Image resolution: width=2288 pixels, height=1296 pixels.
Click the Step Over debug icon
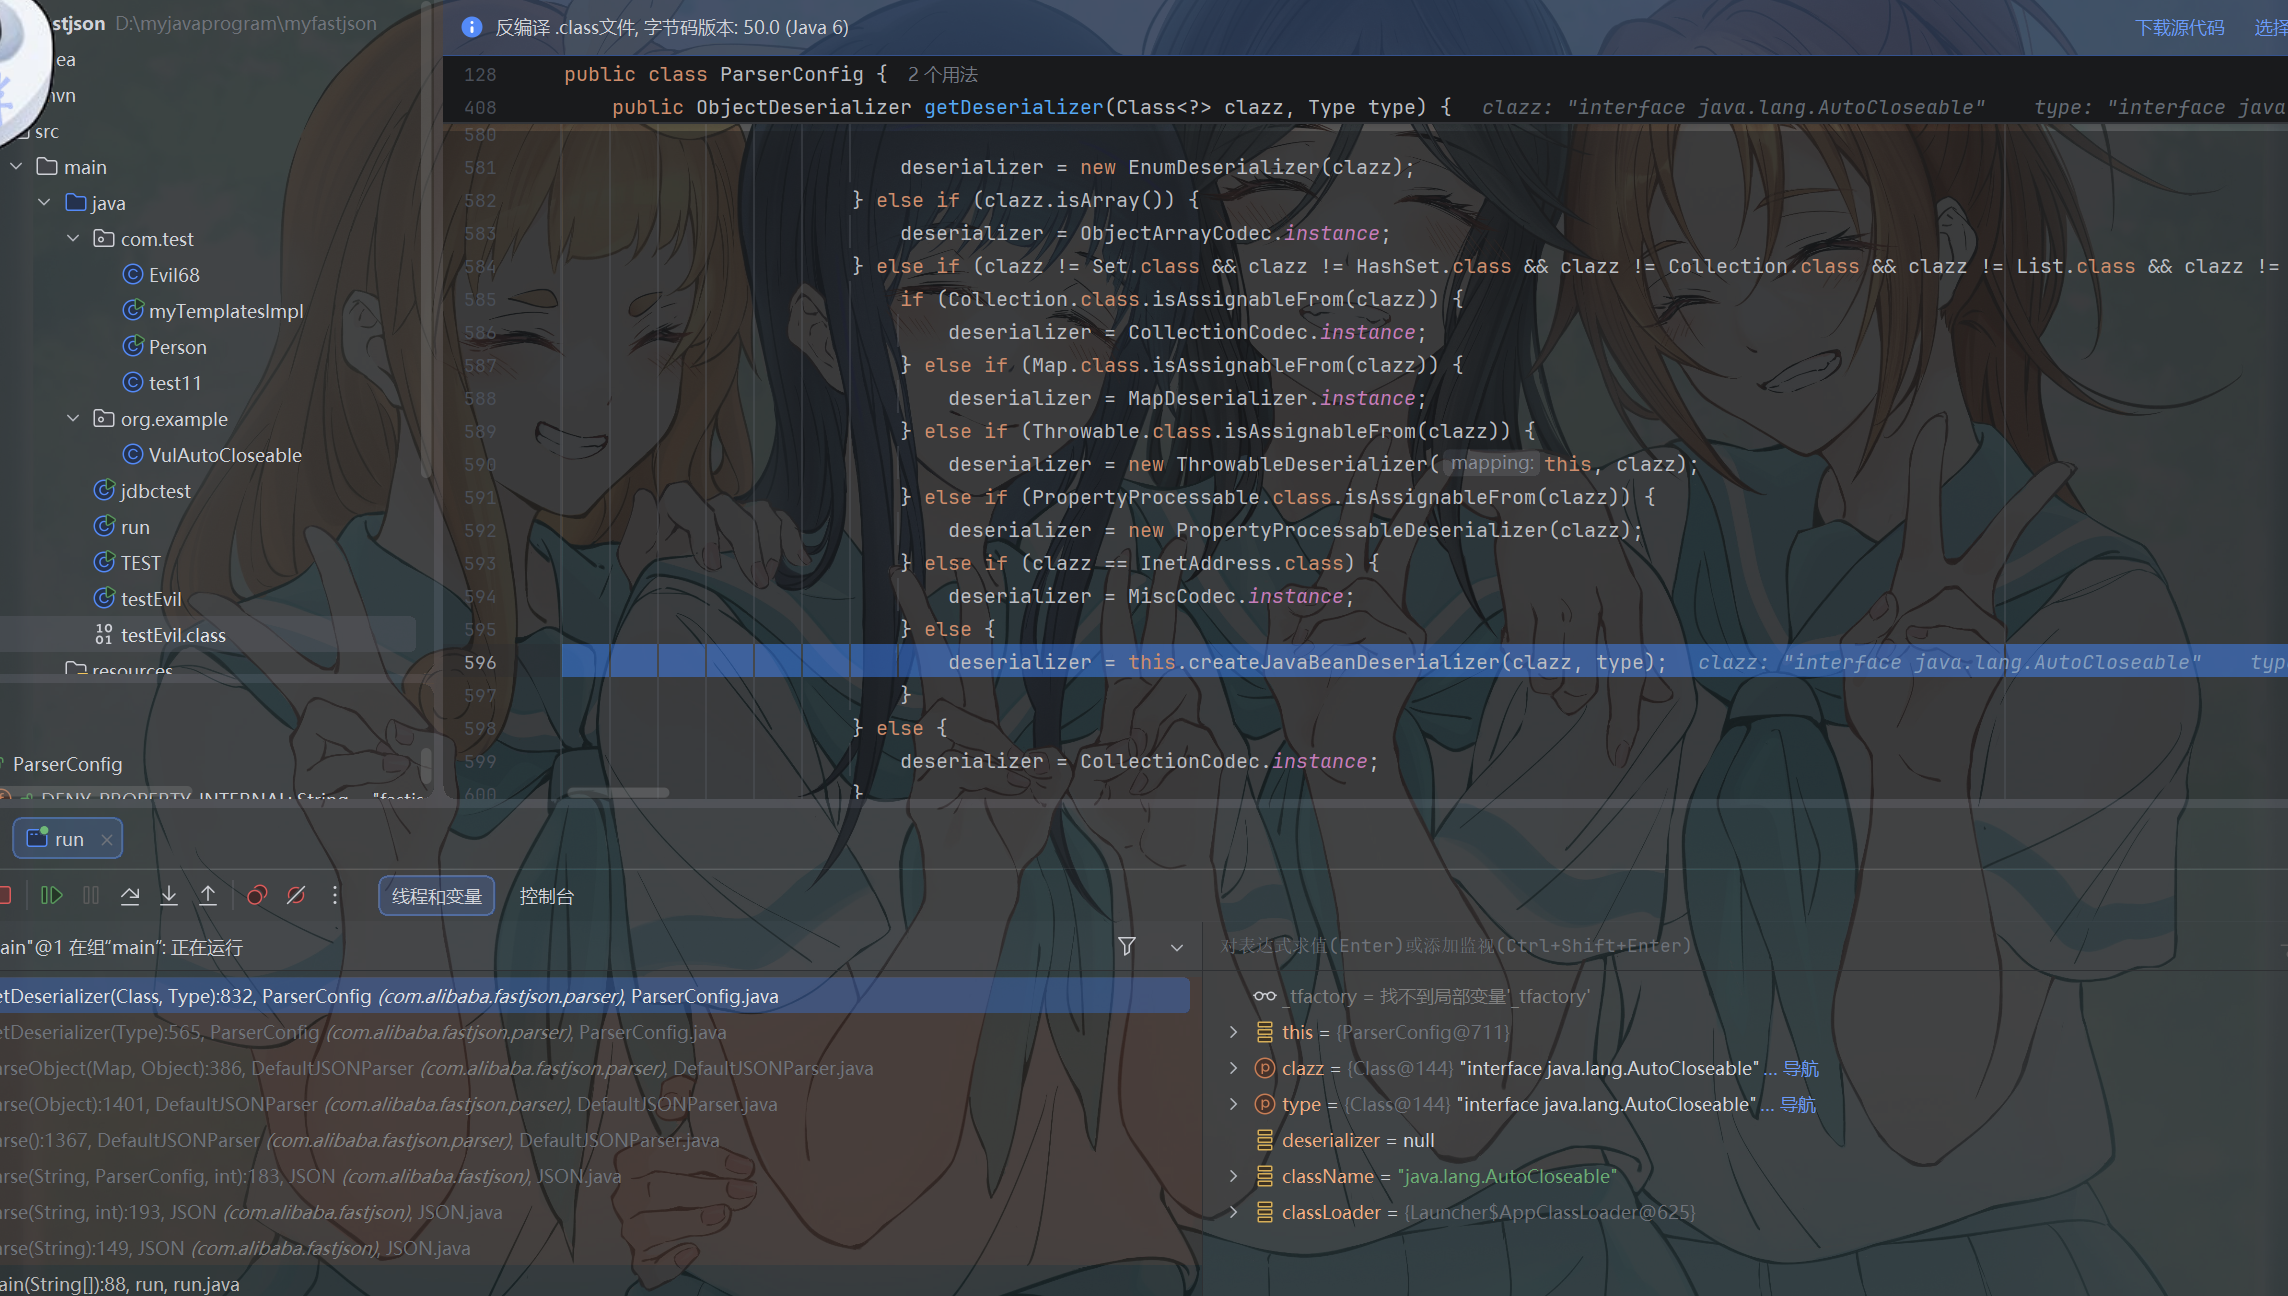point(130,895)
